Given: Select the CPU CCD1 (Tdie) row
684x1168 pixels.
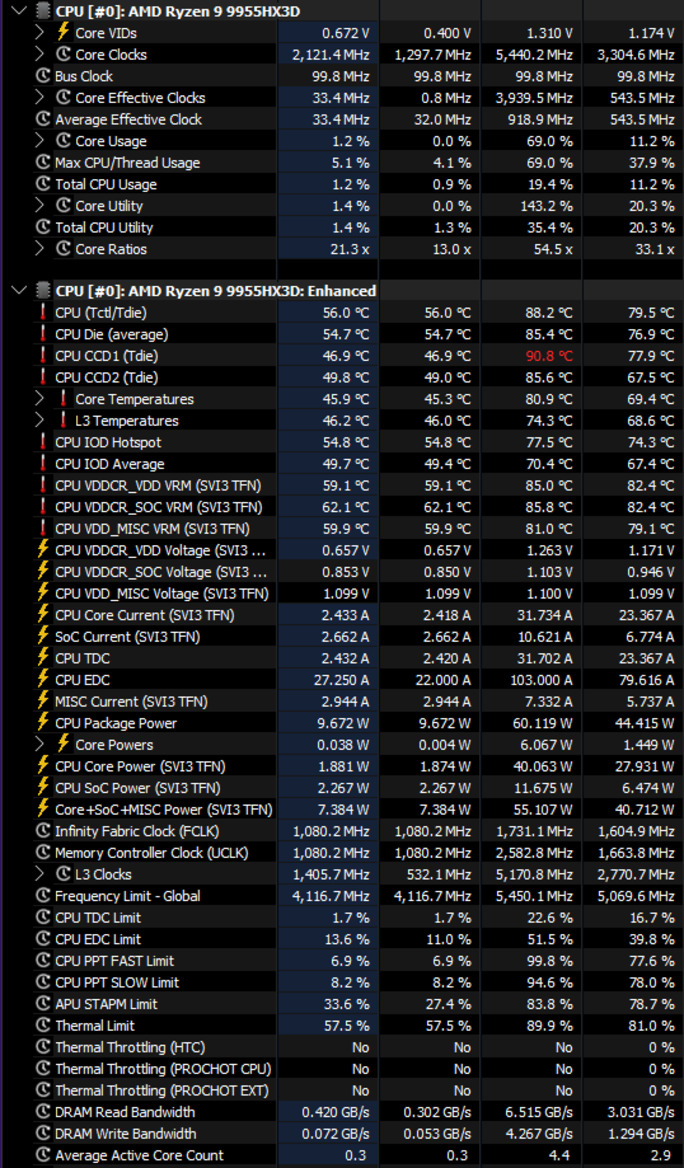Looking at the screenshot, I should click(x=342, y=356).
